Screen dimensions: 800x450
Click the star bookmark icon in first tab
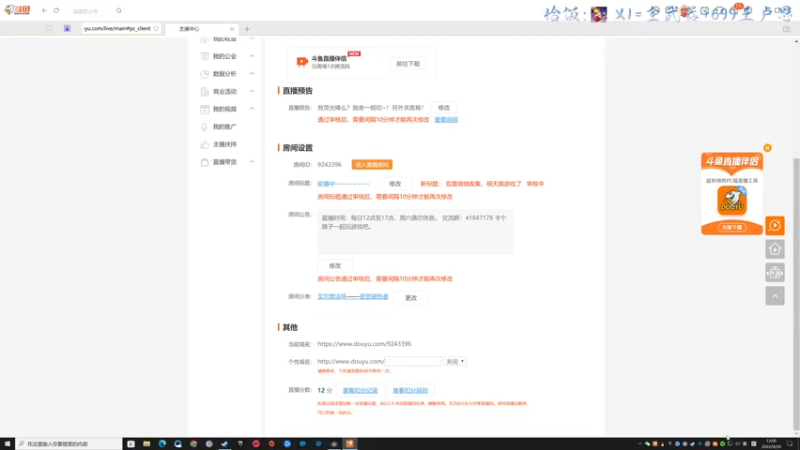[x=156, y=29]
